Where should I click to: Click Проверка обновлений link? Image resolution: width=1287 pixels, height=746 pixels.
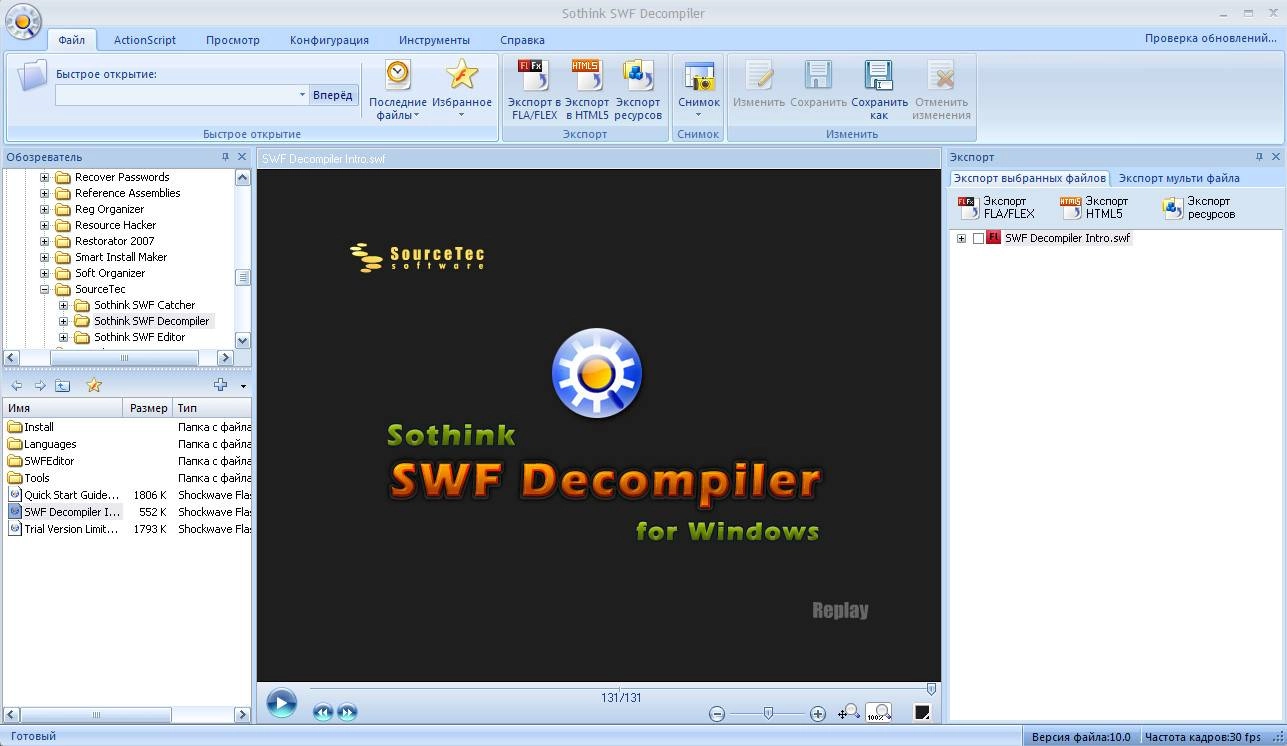tap(1211, 38)
